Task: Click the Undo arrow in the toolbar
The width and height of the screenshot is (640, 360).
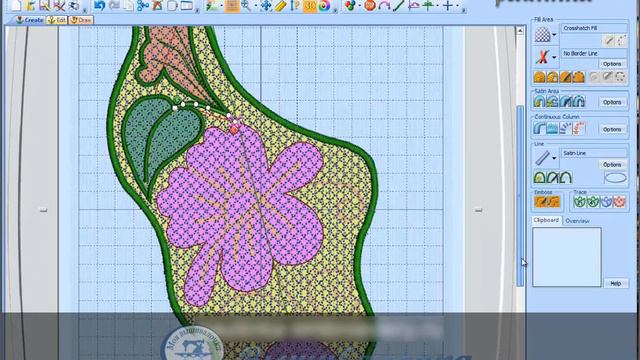Action: 100,5
